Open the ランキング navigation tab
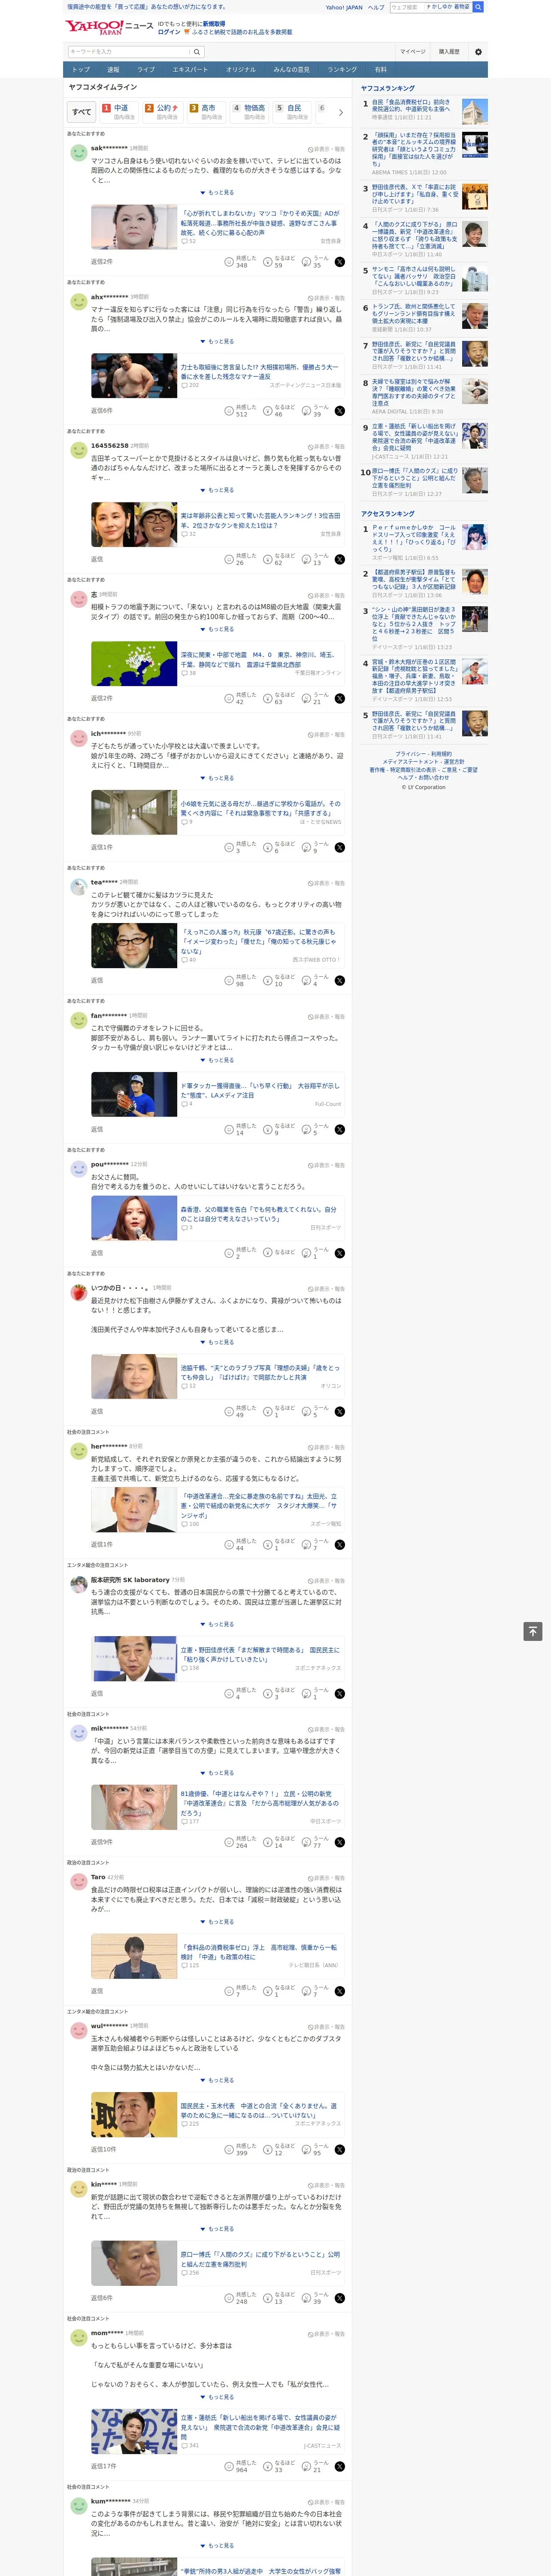The width and height of the screenshot is (551, 2576). (x=342, y=70)
